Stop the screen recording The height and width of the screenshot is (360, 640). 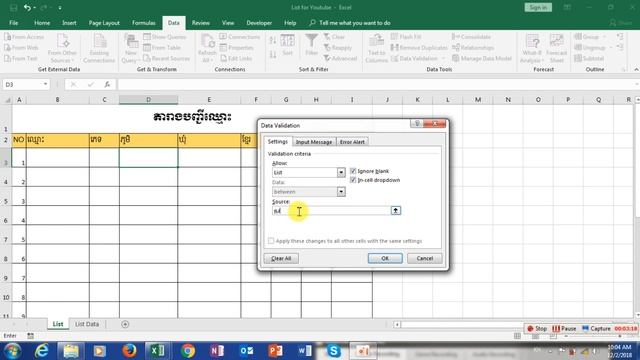click(537, 329)
